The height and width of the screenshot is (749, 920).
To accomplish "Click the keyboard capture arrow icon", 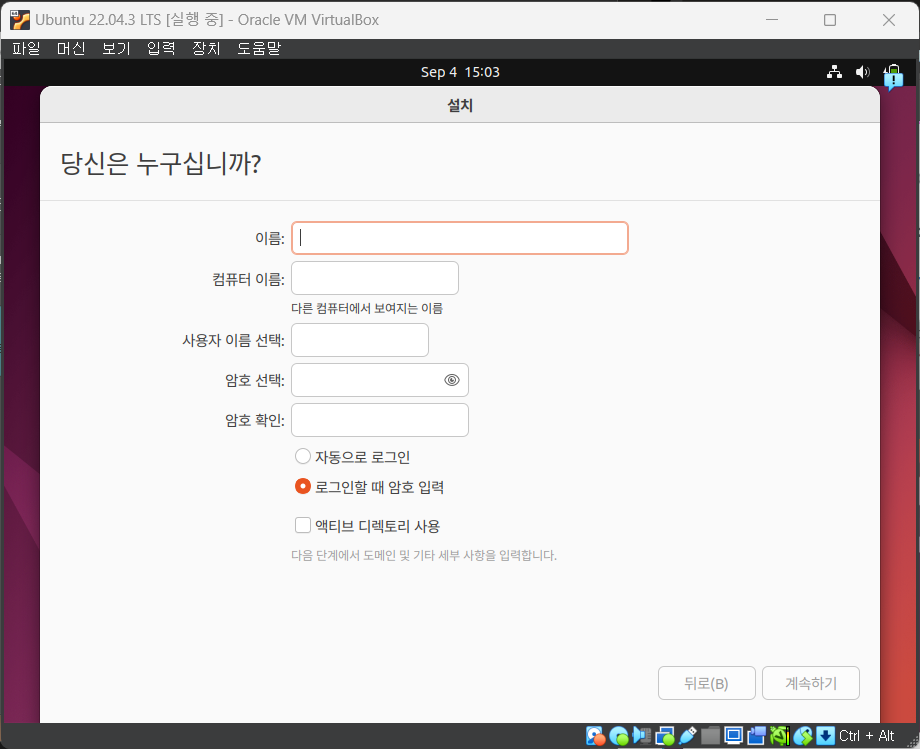I will [x=826, y=736].
